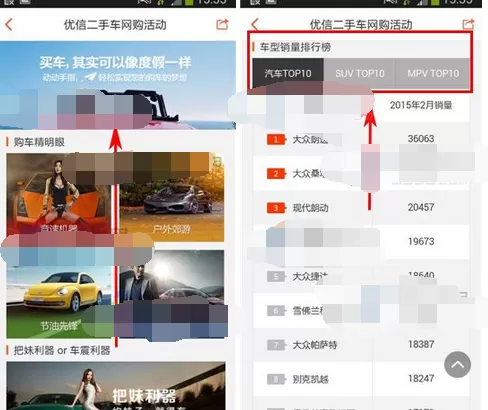Select the 汽车TOP10 tab
488x410 pixels.
pos(288,73)
